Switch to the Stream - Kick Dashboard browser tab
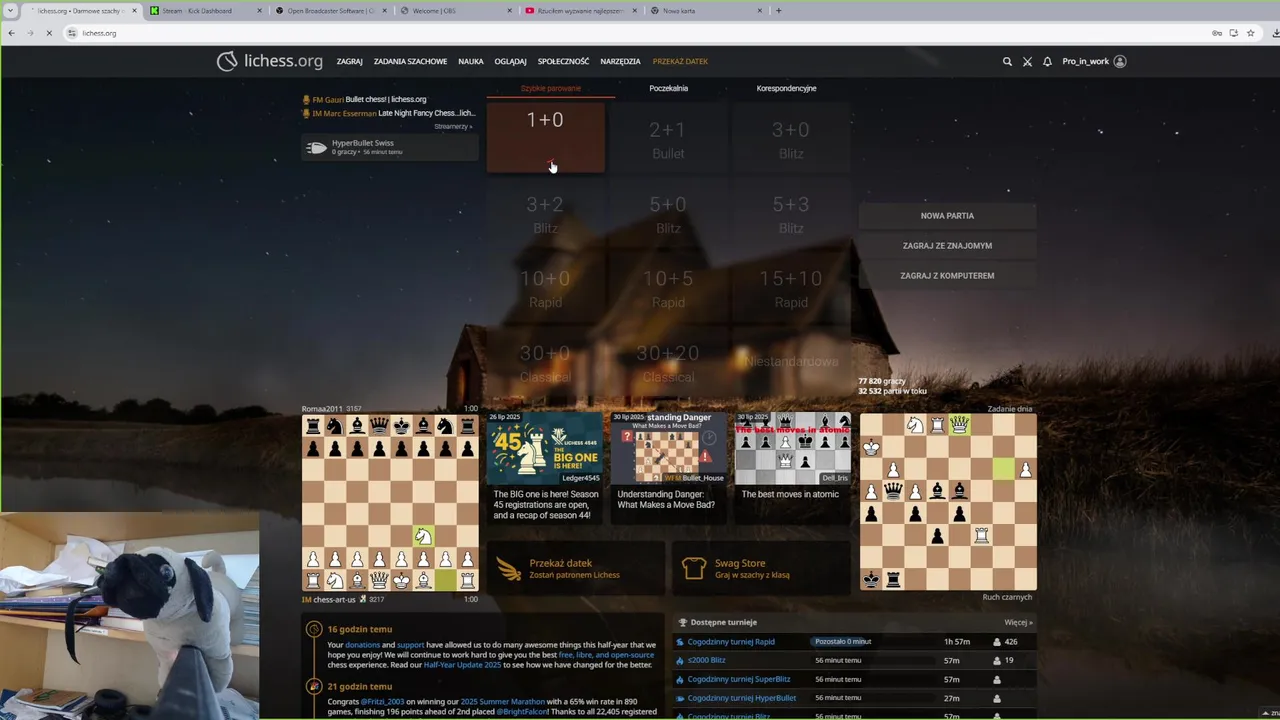1280x720 pixels. tap(206, 11)
